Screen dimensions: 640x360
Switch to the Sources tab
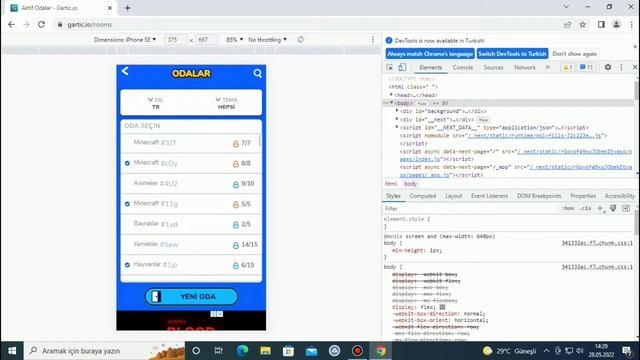point(493,68)
